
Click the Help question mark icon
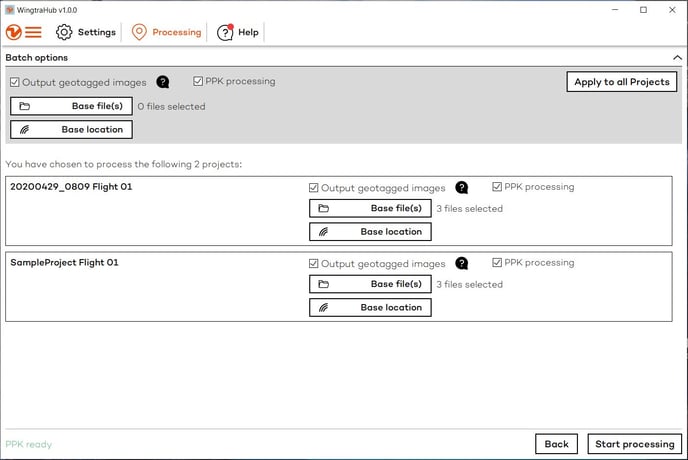pyautogui.click(x=225, y=32)
